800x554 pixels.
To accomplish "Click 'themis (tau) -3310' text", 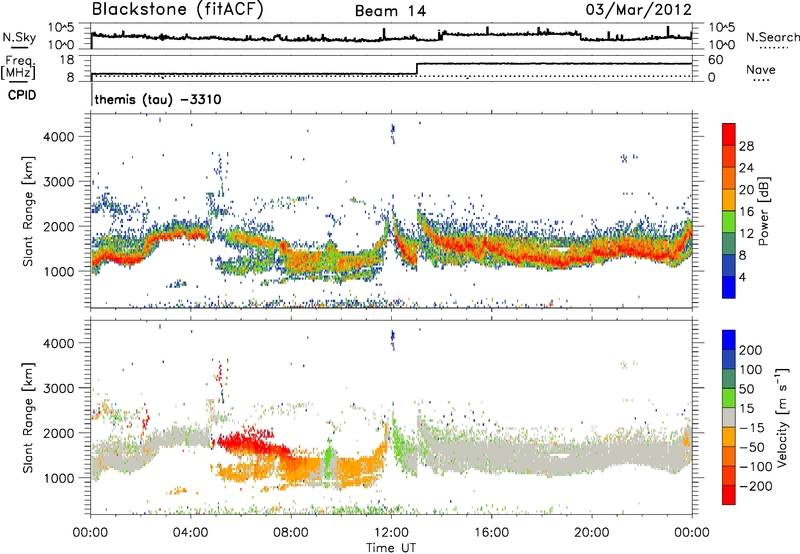I will pyautogui.click(x=158, y=99).
